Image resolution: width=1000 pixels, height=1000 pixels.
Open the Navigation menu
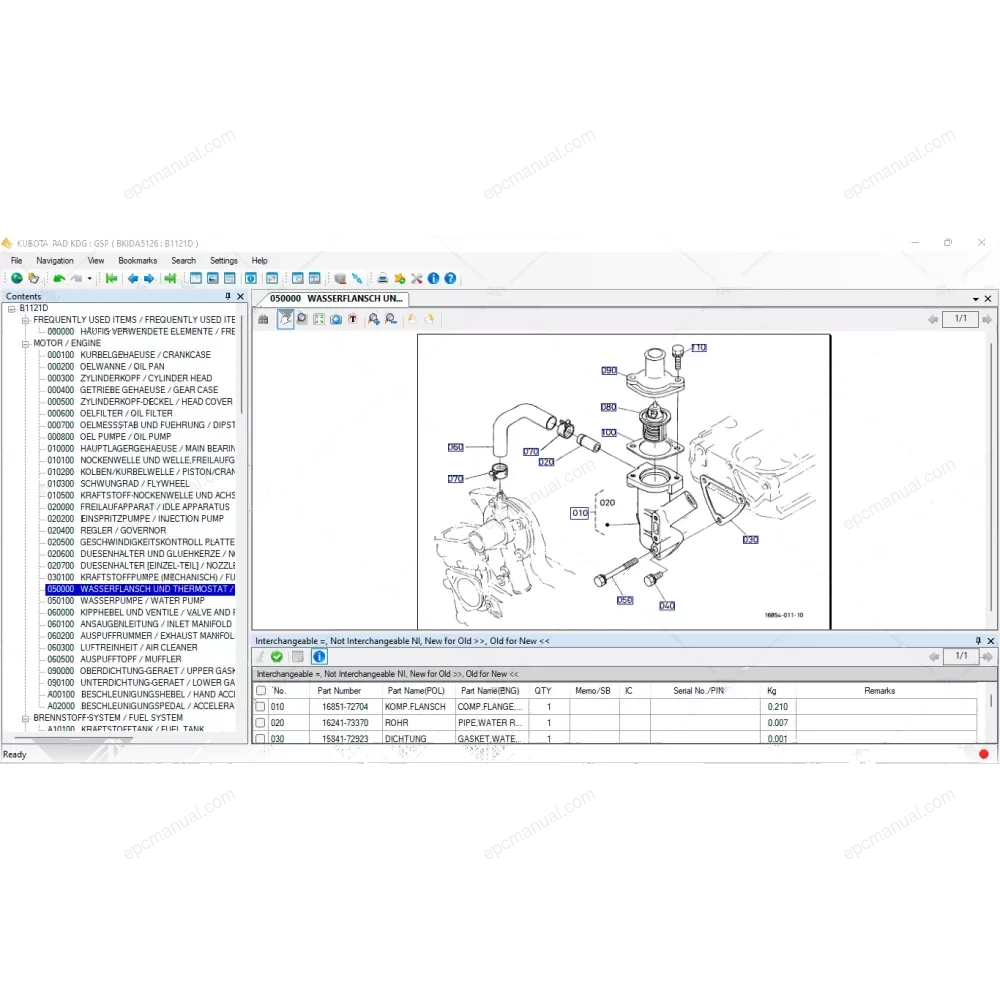[55, 260]
